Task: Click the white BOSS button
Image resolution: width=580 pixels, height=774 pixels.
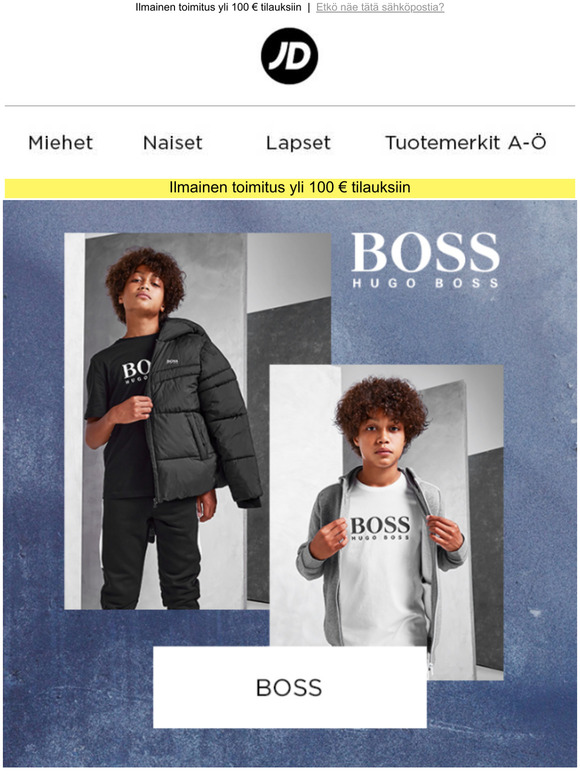Action: pyautogui.click(x=290, y=687)
